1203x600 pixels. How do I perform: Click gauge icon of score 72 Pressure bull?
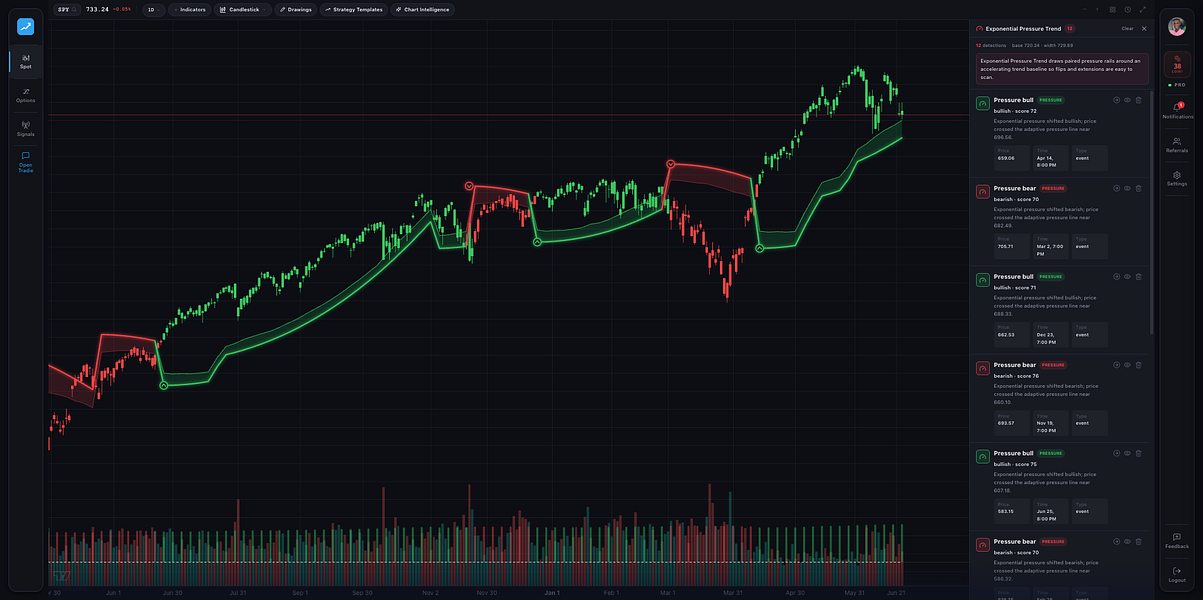pos(983,103)
